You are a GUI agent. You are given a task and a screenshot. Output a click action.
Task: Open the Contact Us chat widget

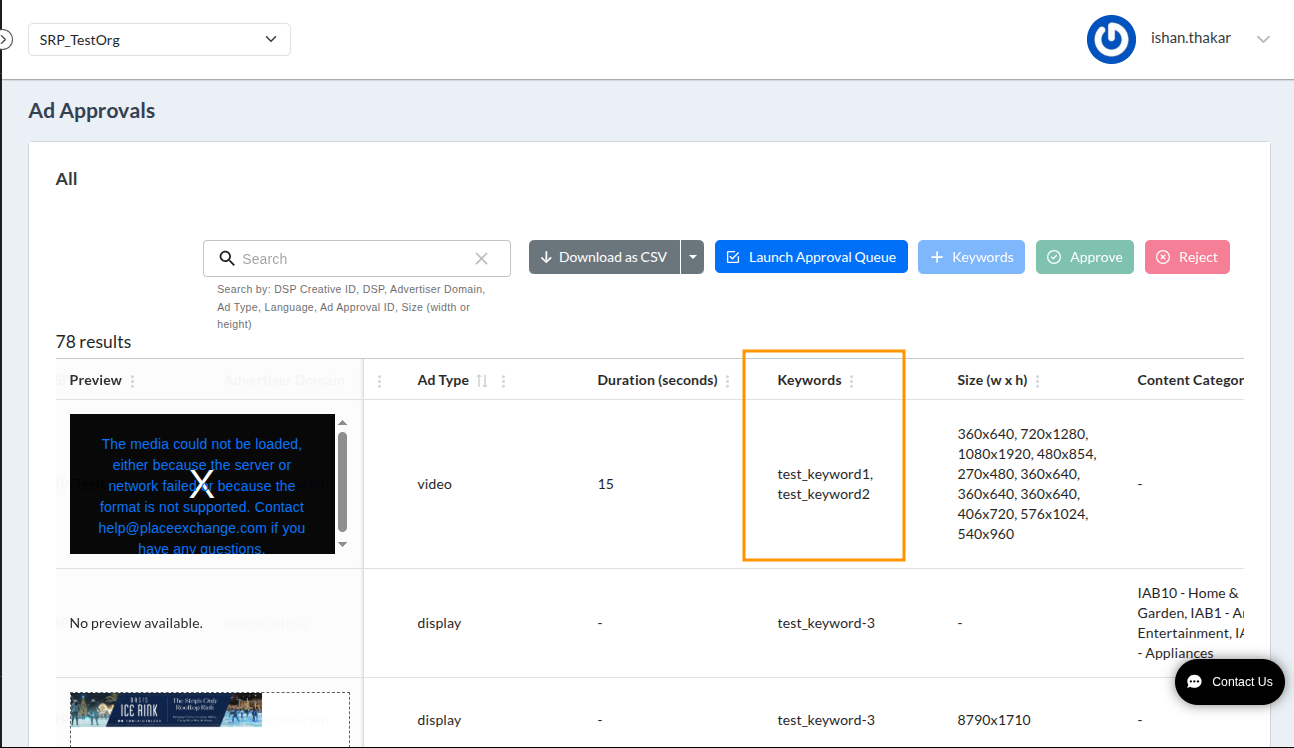(1229, 682)
